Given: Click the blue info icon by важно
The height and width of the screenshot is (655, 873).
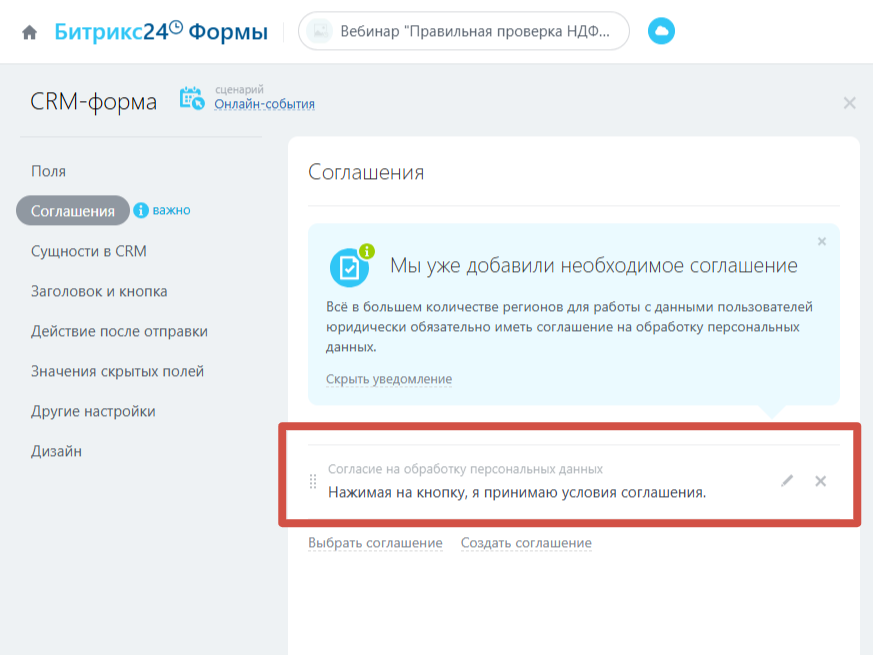Looking at the screenshot, I should pyautogui.click(x=141, y=211).
